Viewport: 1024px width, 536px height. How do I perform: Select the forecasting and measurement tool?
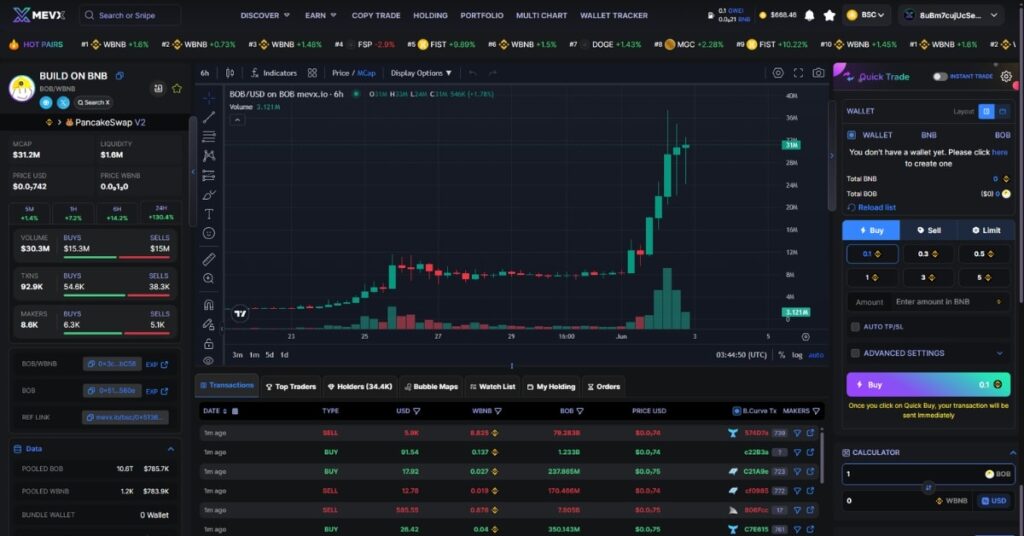click(208, 175)
